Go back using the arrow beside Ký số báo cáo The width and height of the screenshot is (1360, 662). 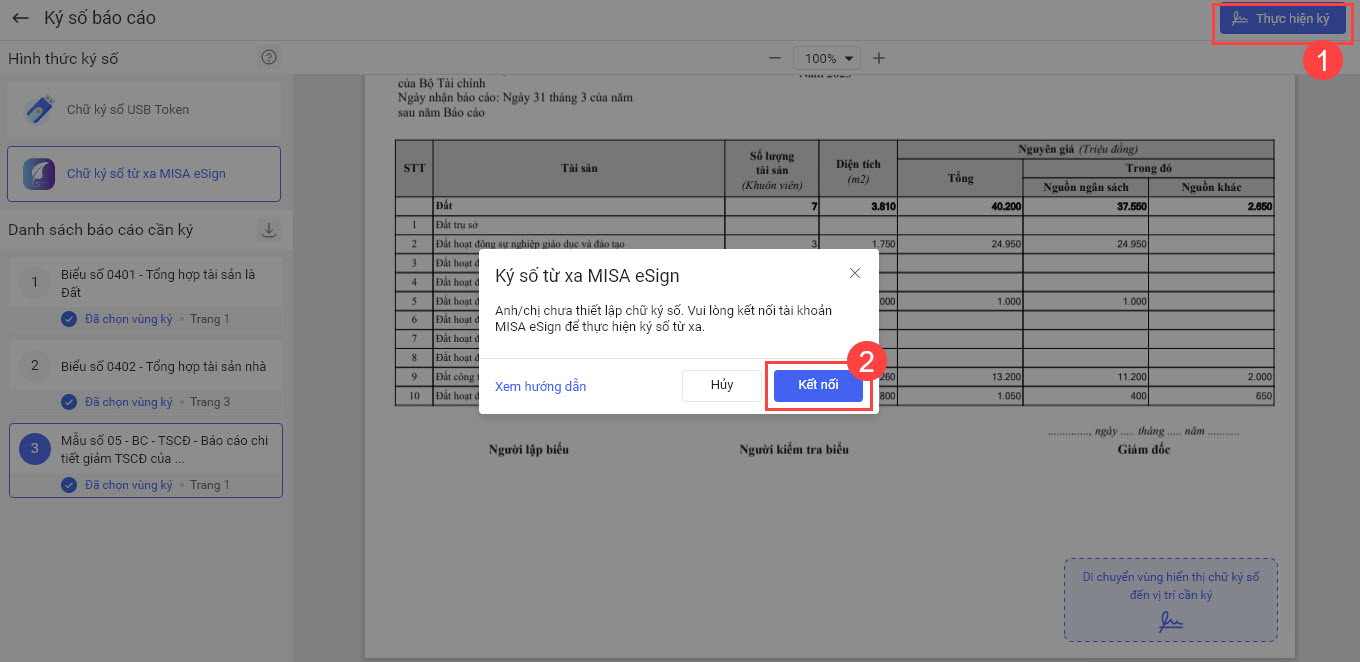coord(20,18)
